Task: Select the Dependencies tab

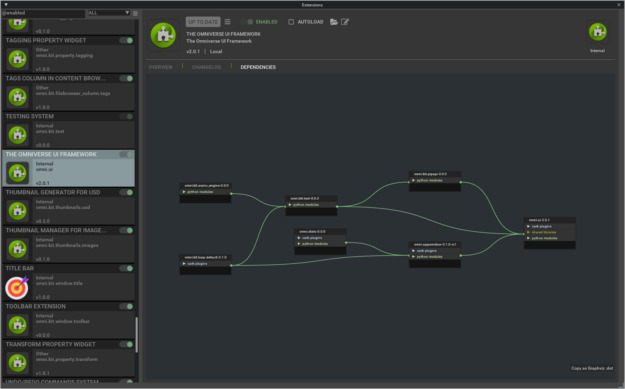Action: (x=258, y=67)
